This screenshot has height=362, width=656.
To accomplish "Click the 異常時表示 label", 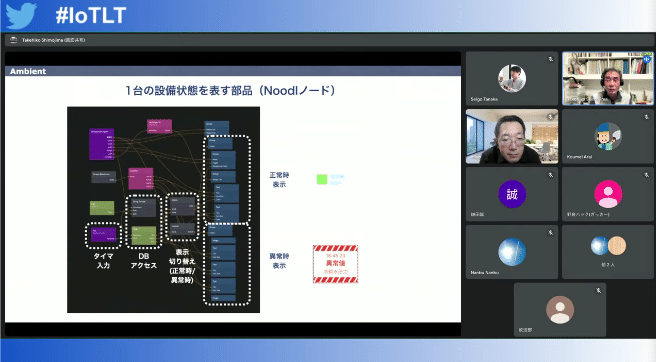I will (x=279, y=261).
